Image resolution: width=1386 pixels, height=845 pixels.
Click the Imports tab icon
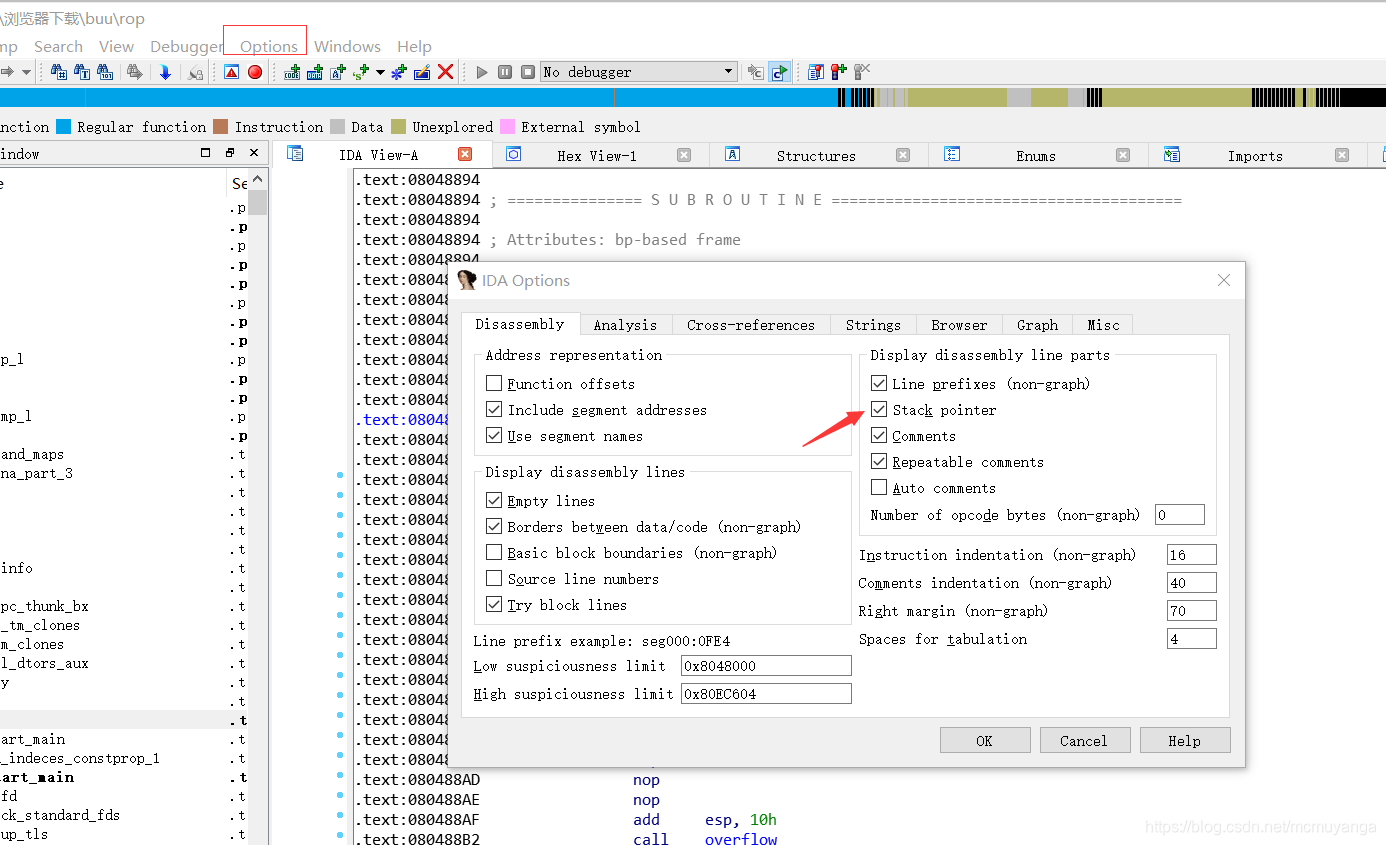pos(1171,153)
